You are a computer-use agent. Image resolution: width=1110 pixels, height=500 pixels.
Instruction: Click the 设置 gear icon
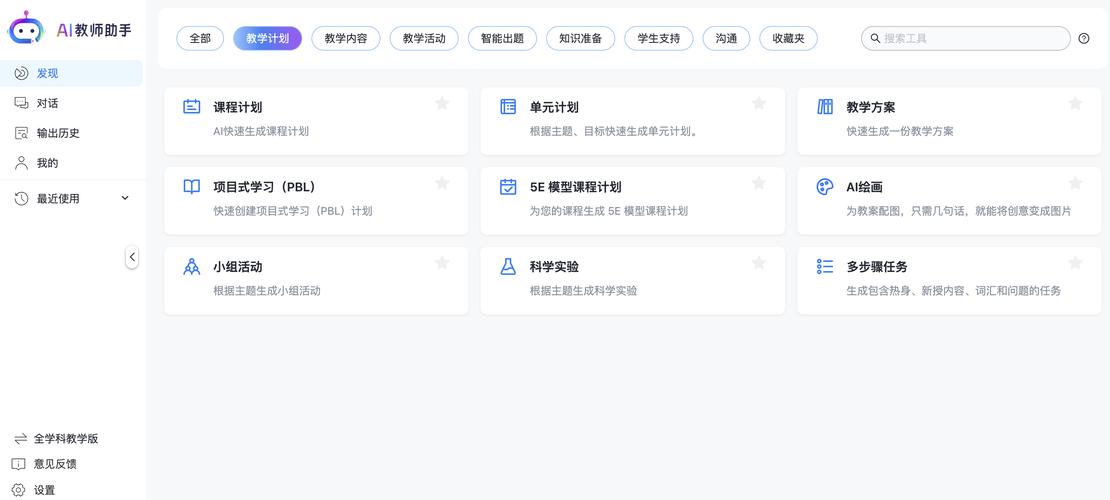[19, 490]
